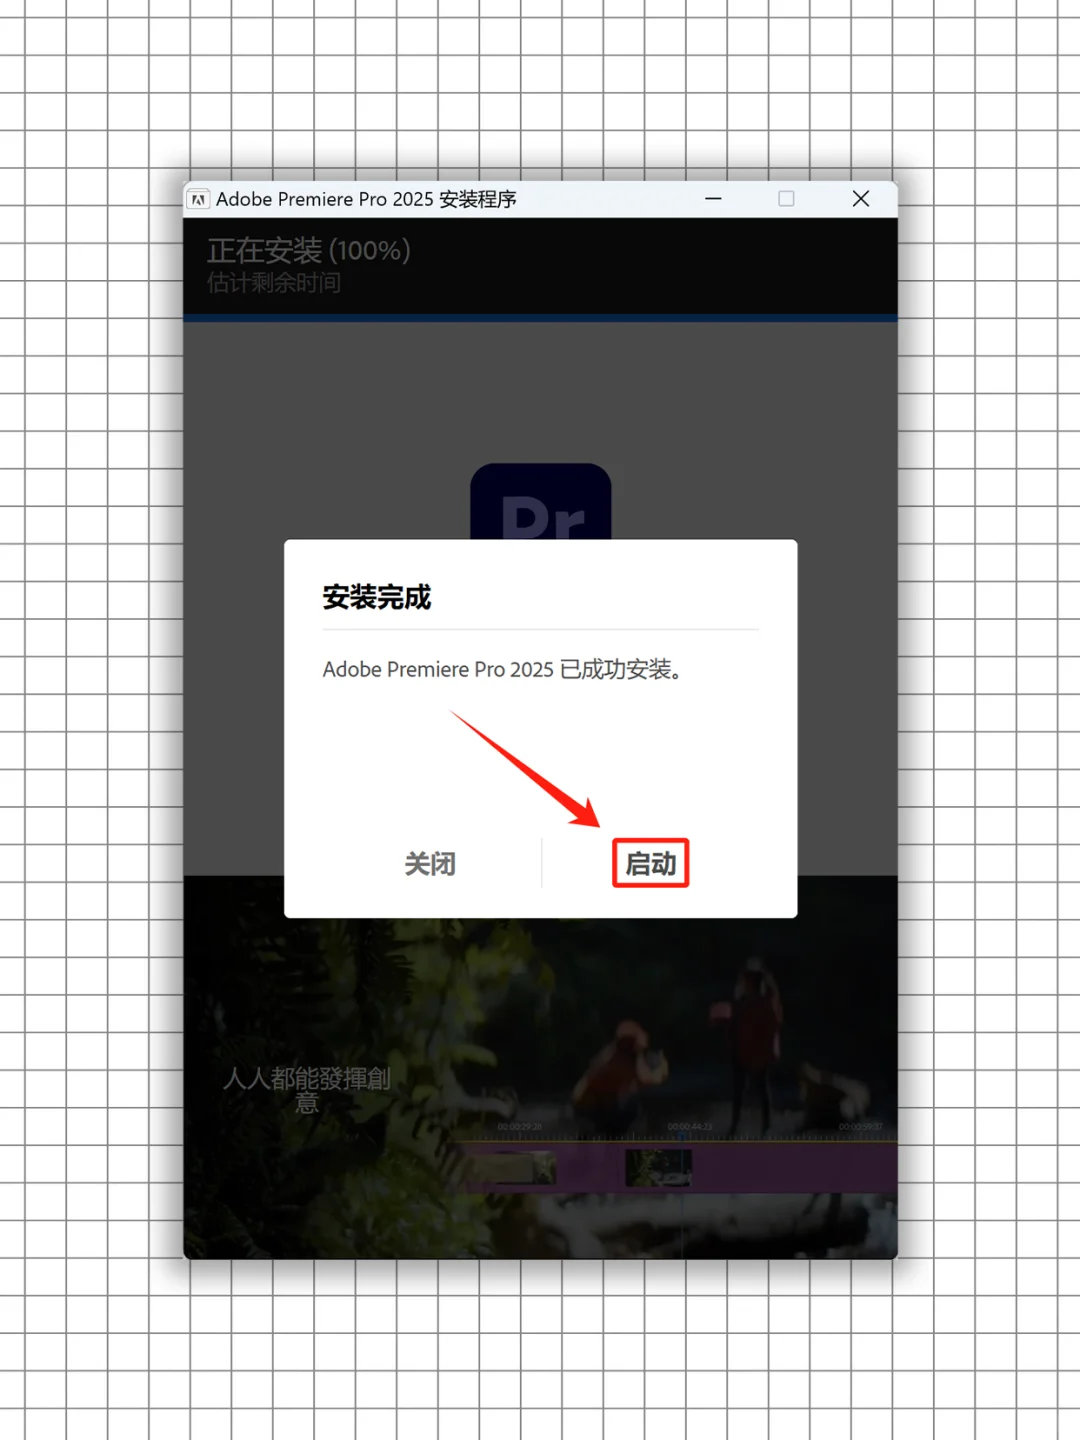Close the installer via the X button
1080x1440 pixels.
coord(861,199)
